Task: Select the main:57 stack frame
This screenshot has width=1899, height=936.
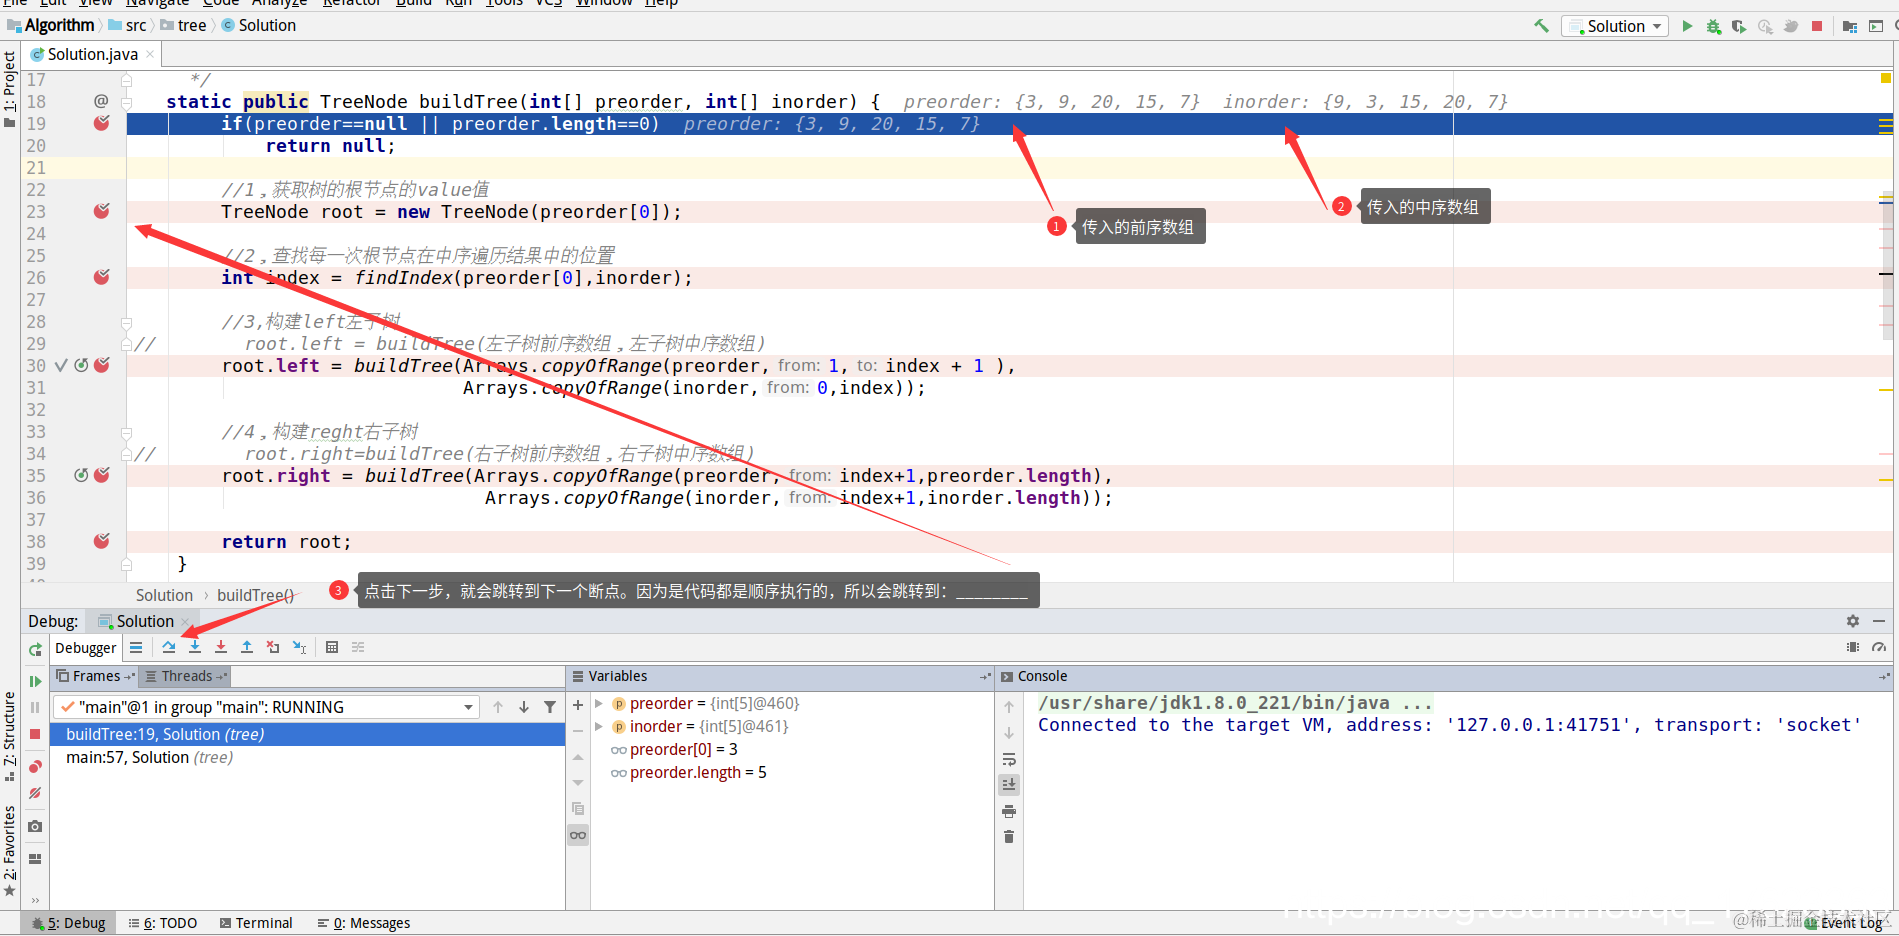Action: (308, 757)
